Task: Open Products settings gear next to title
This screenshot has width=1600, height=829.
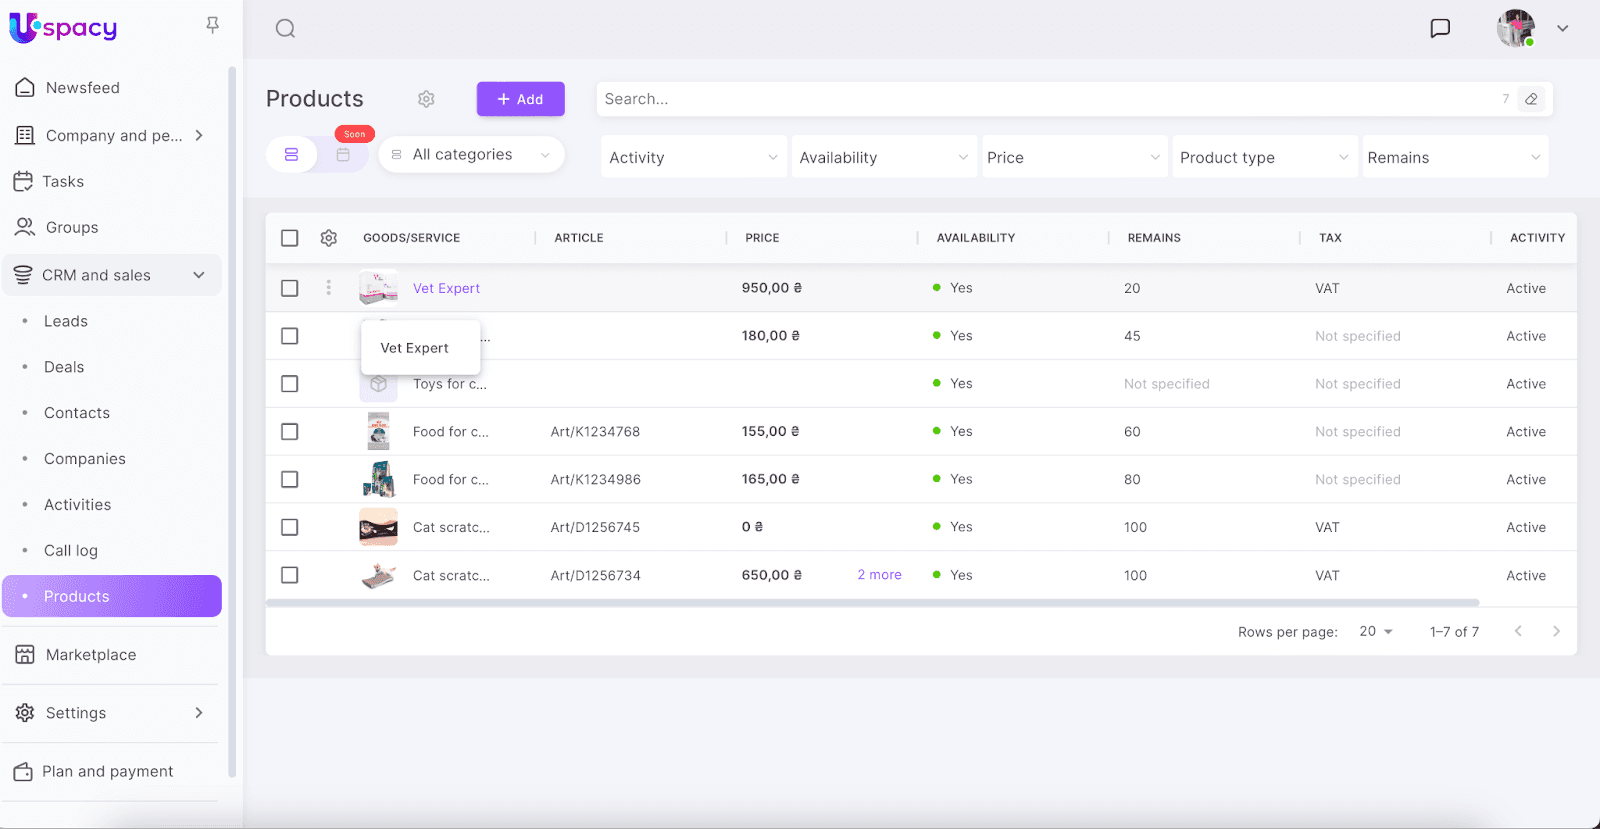Action: [x=426, y=99]
